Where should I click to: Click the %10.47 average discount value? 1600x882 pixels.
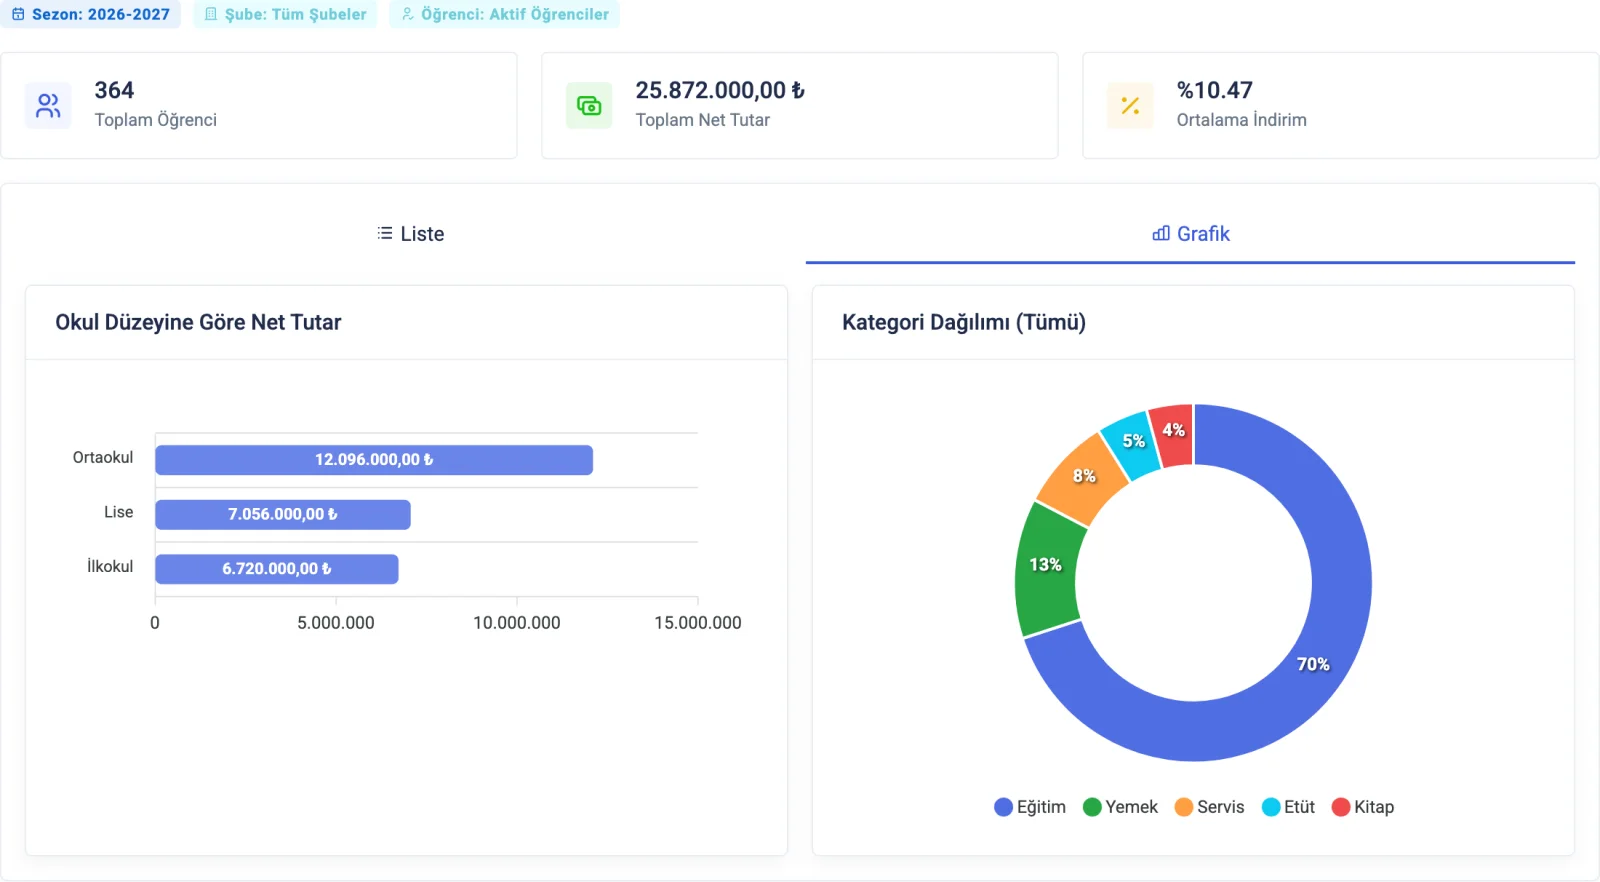(x=1214, y=90)
